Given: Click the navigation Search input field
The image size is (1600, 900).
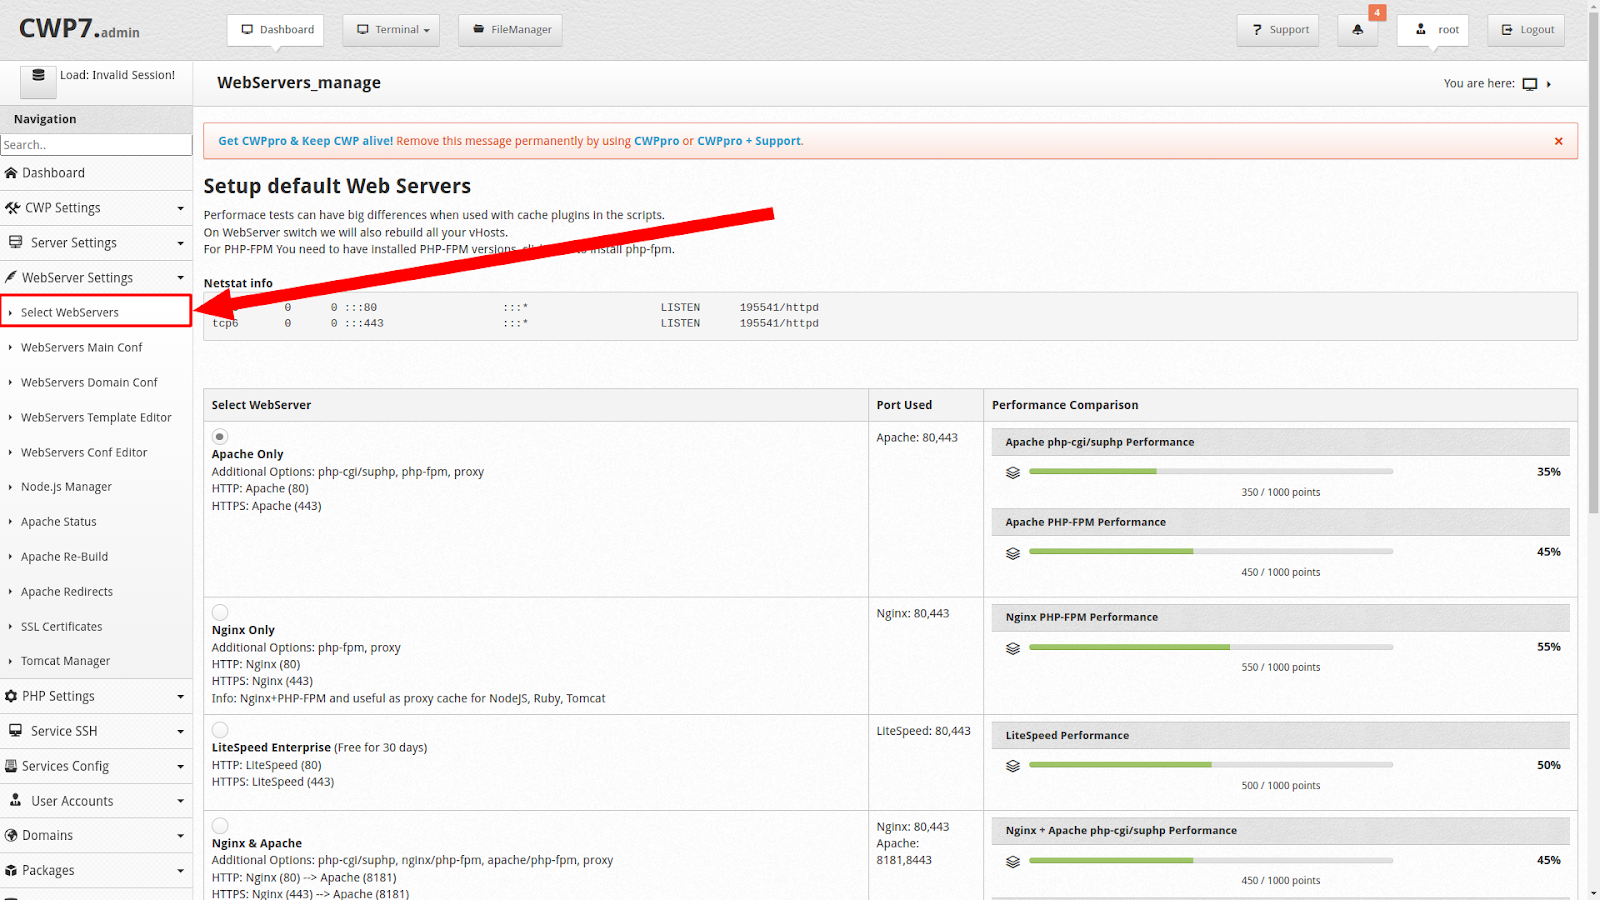Looking at the screenshot, I should click(x=96, y=145).
